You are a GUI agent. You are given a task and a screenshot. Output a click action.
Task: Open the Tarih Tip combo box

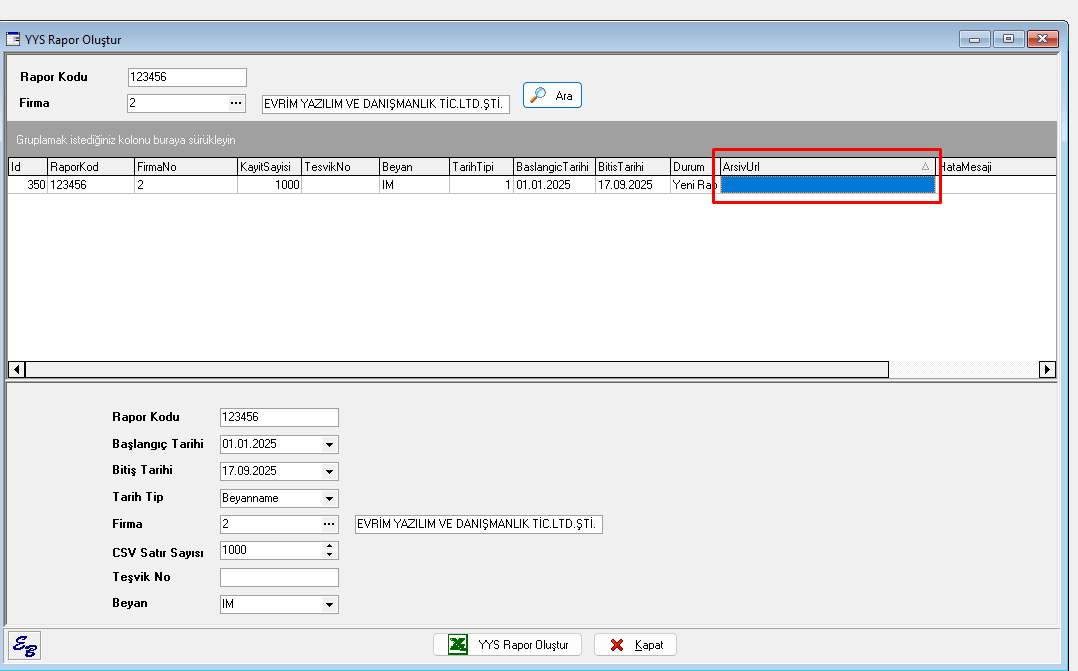click(x=329, y=498)
